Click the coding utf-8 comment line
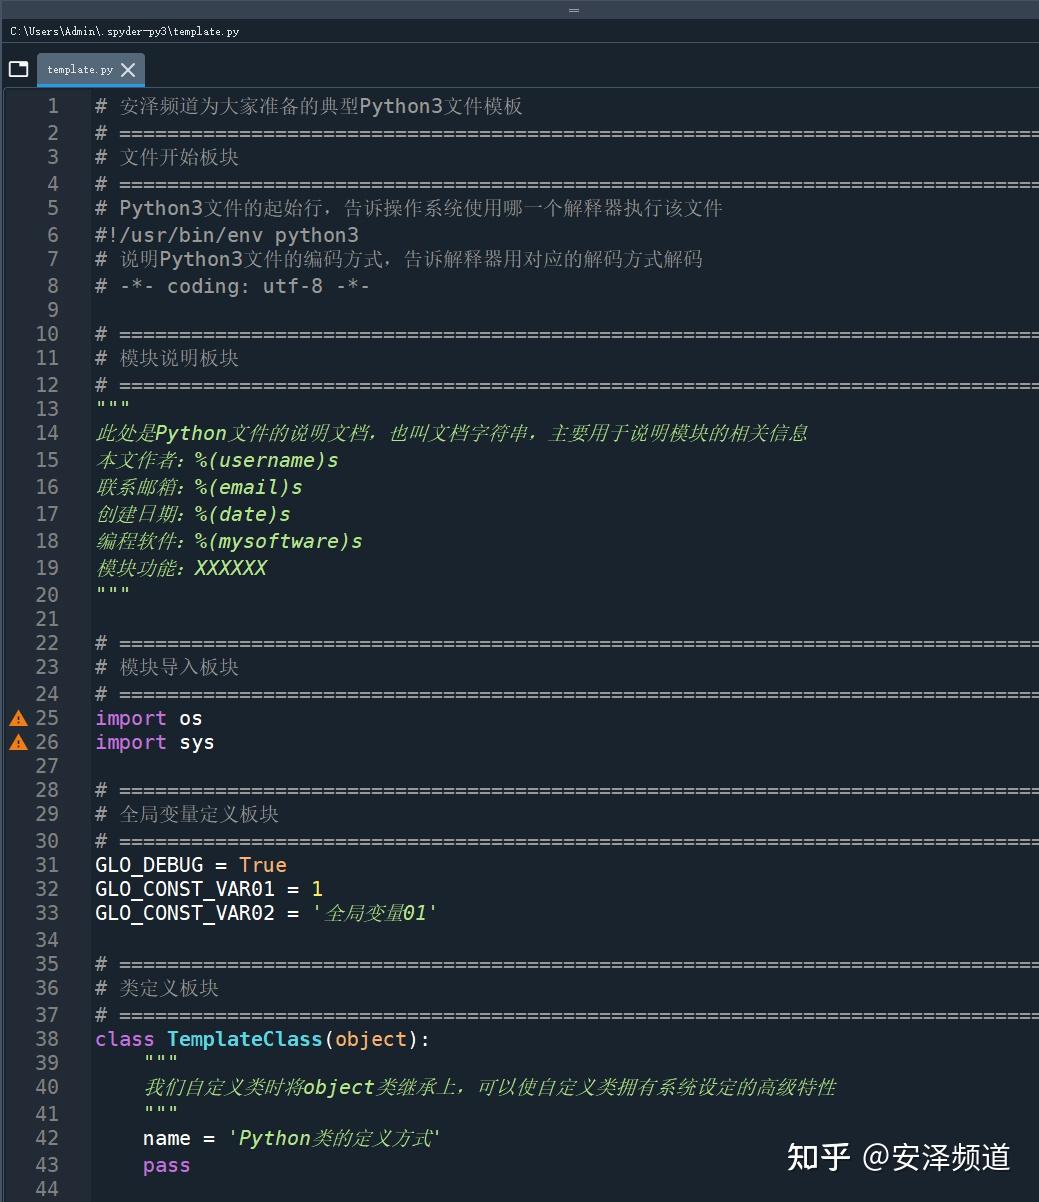Screen dimensions: 1039x1202 click(233, 286)
